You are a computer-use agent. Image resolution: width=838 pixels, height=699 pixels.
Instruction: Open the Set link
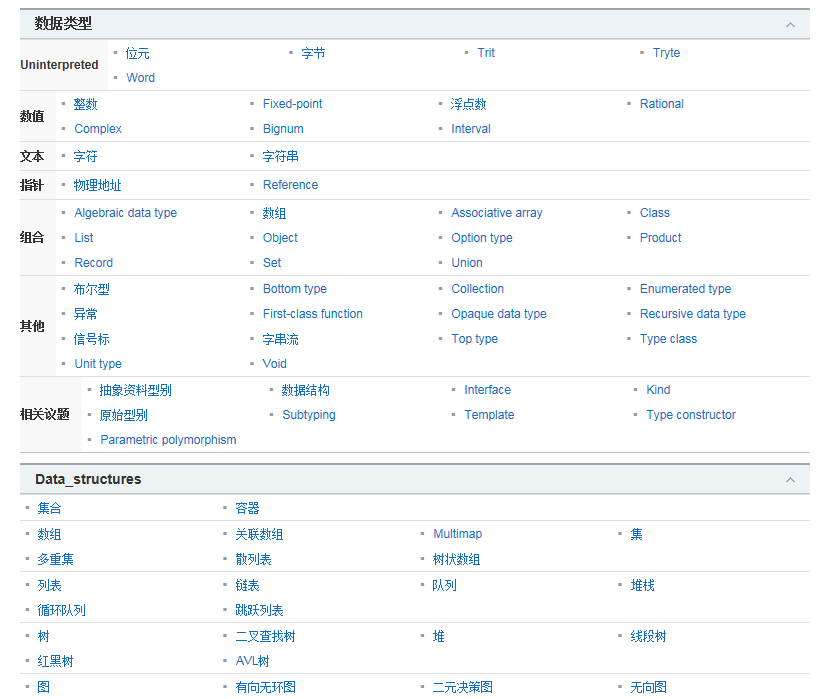click(x=271, y=263)
